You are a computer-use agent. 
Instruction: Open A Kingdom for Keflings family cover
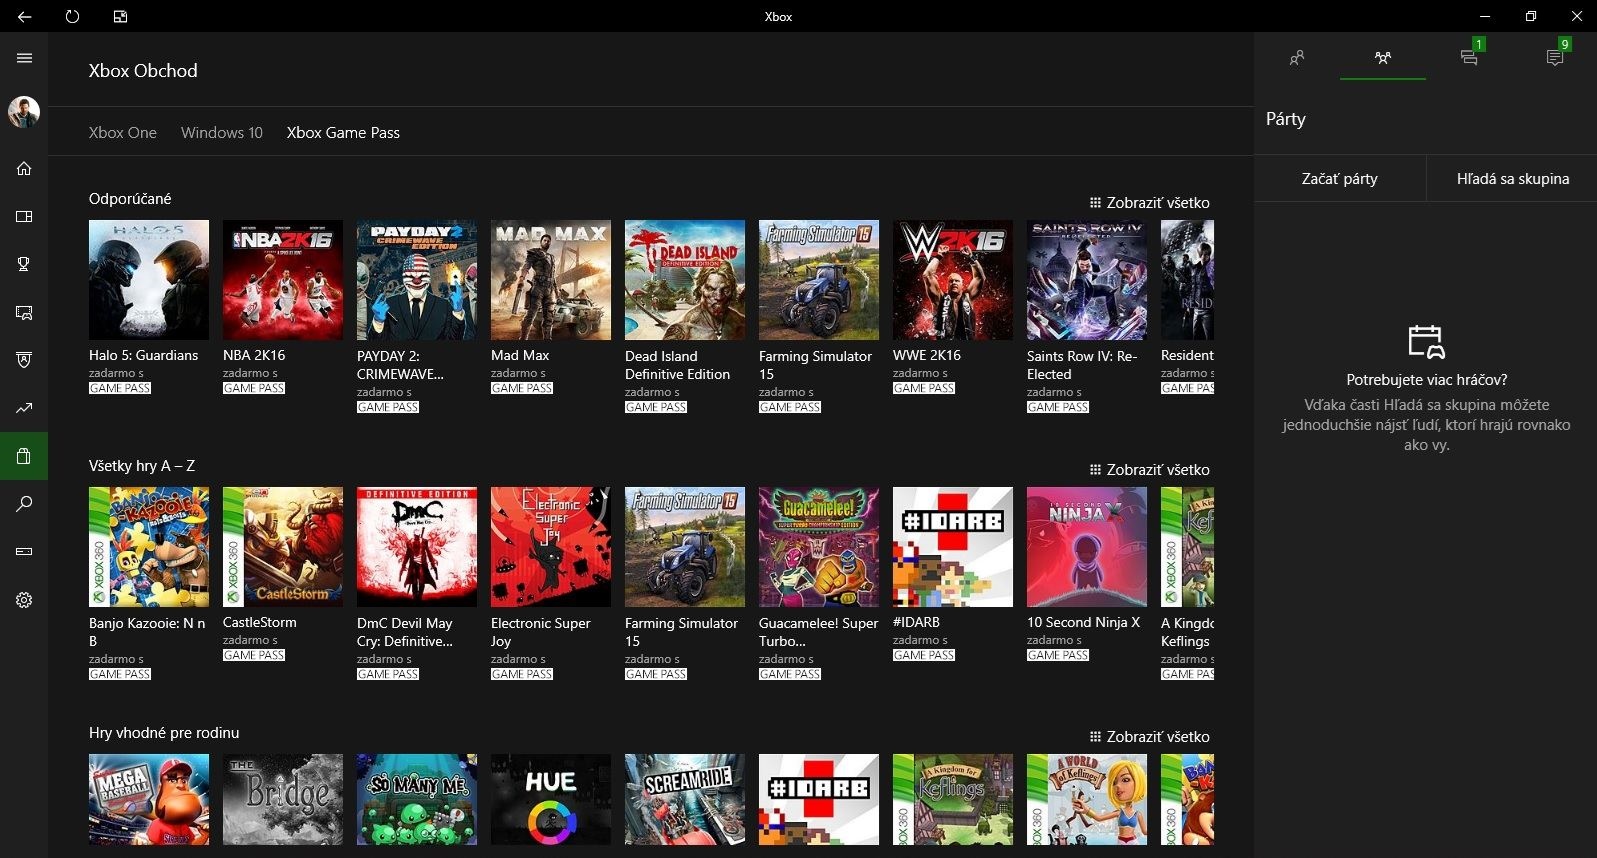[x=953, y=800]
